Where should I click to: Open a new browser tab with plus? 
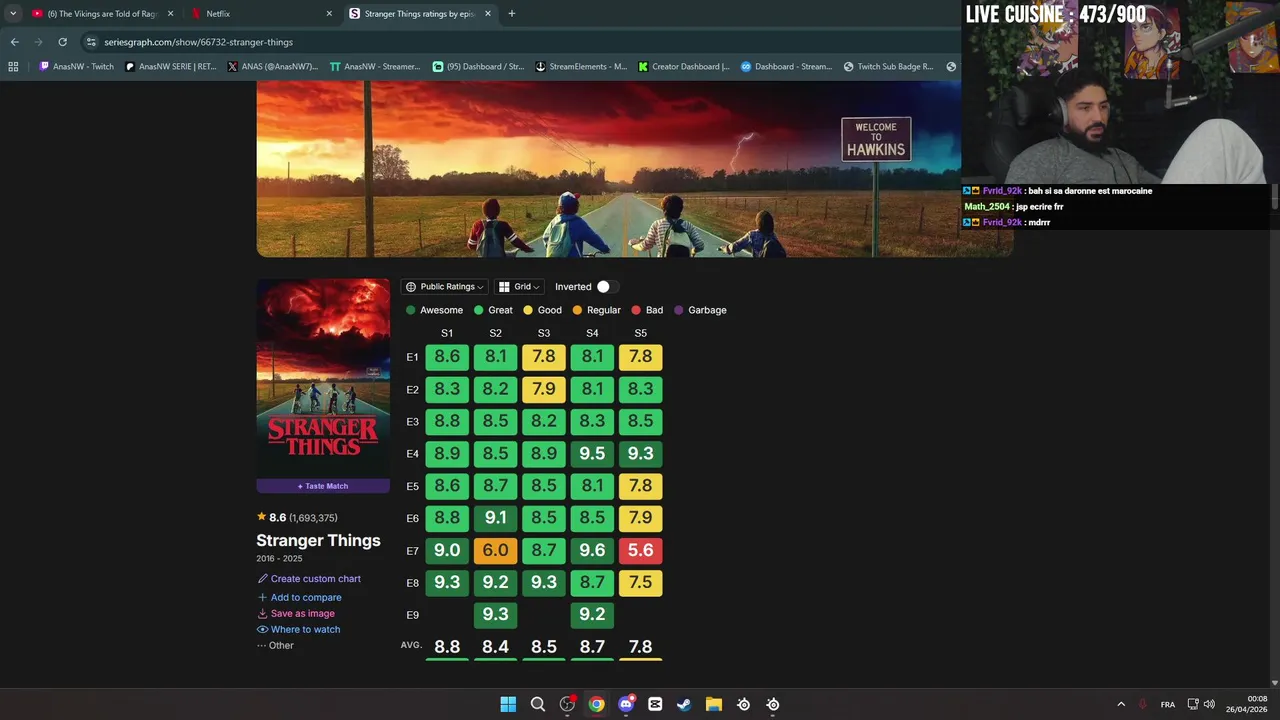coord(511,14)
